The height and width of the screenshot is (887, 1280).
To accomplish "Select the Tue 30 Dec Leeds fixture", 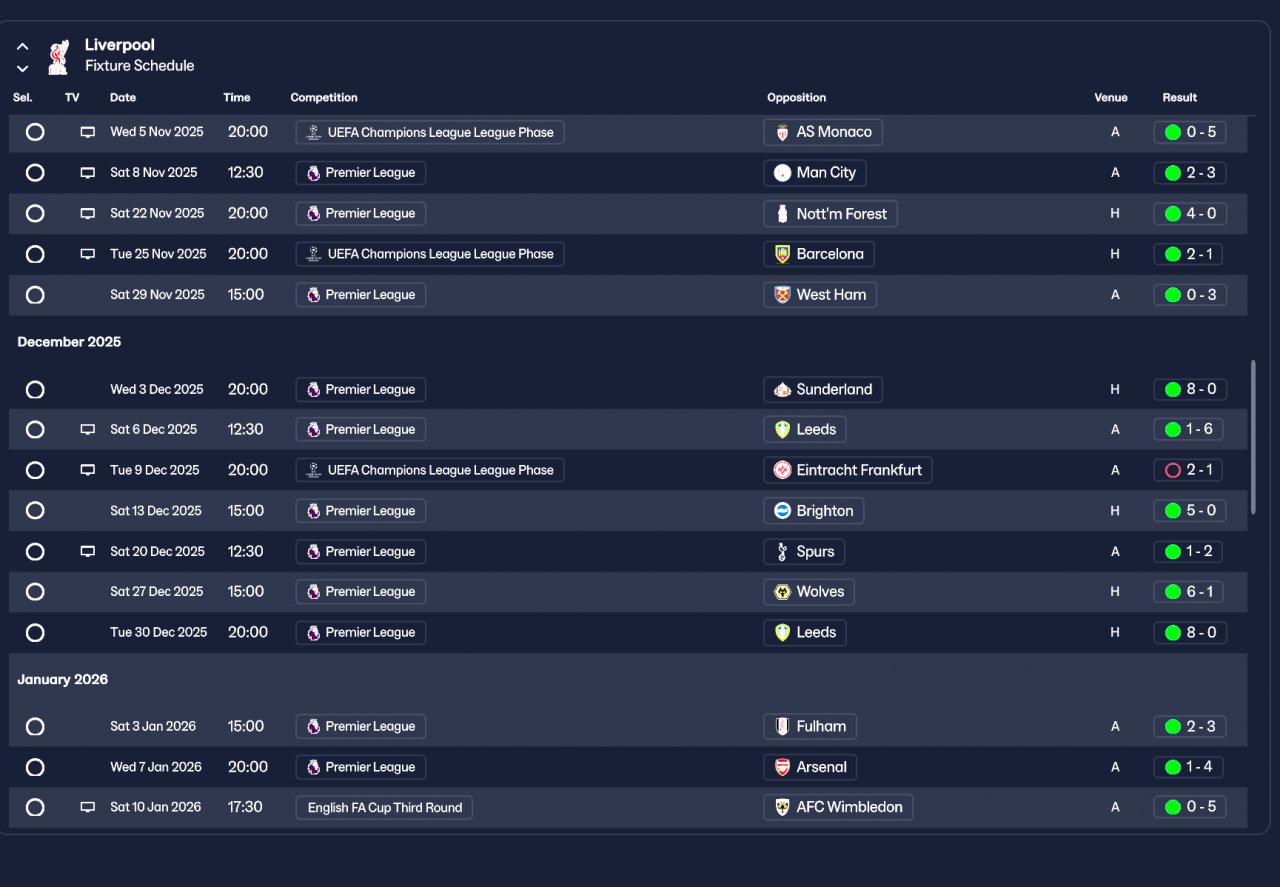I will (35, 633).
